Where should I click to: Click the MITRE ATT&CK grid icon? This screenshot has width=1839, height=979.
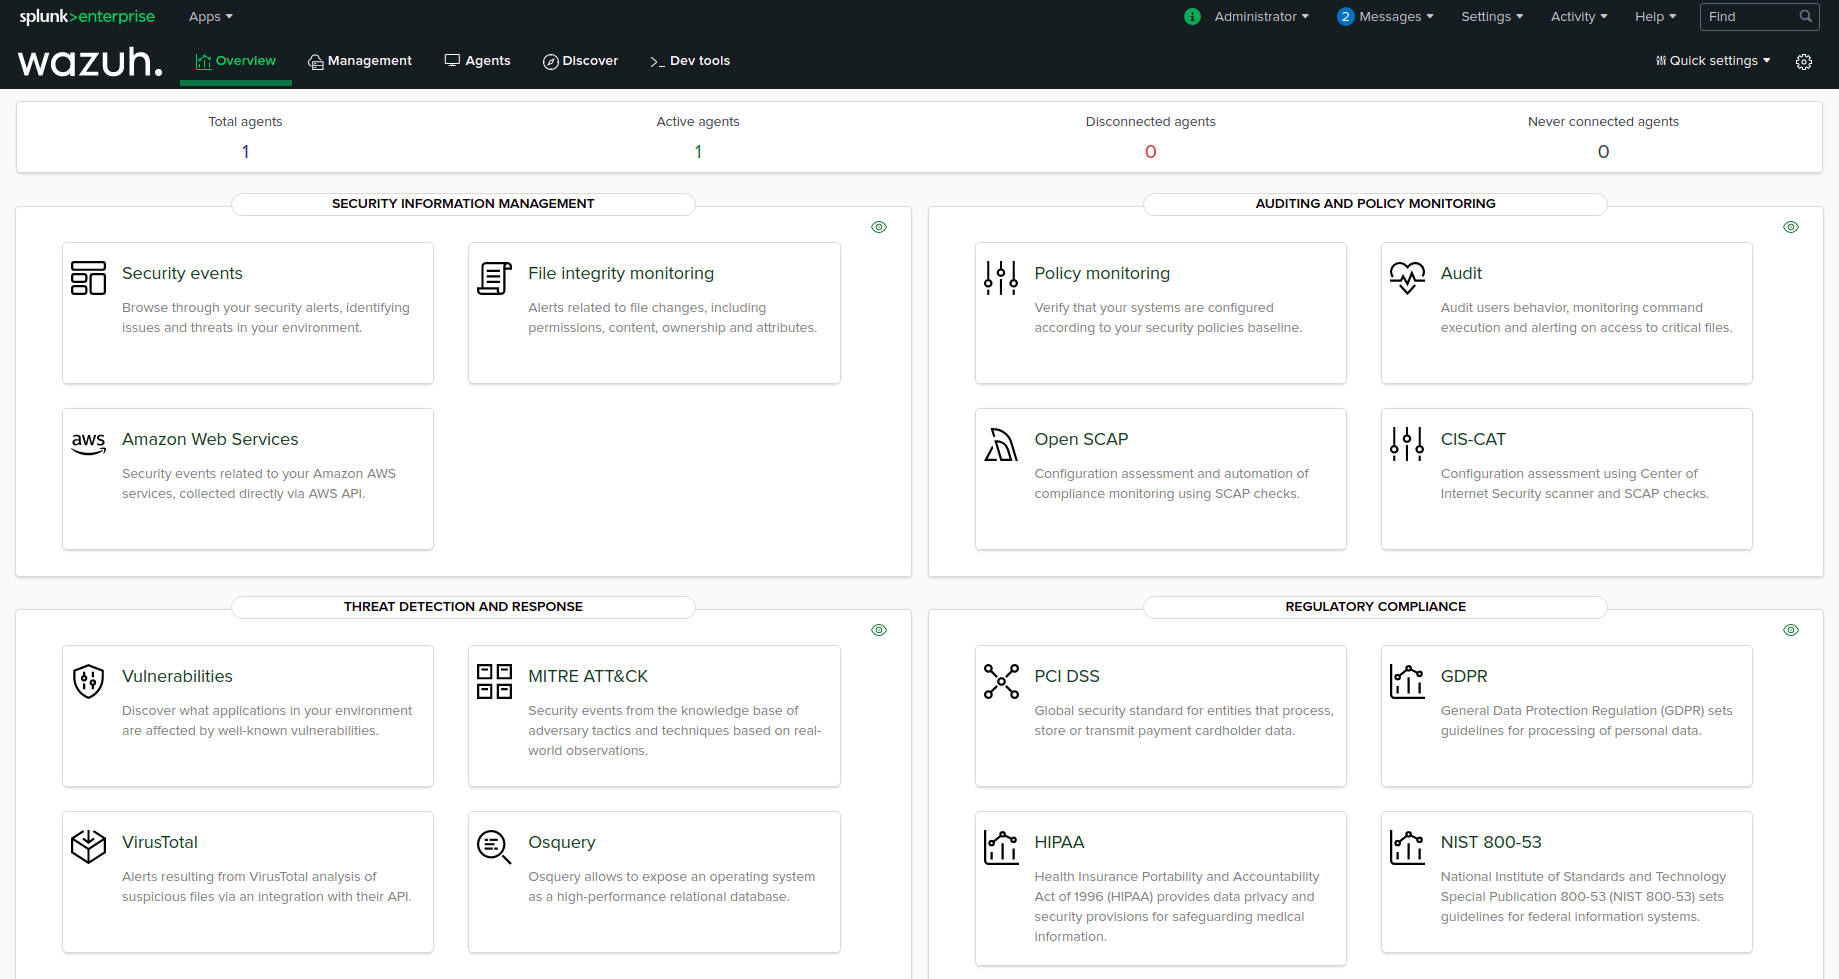click(x=494, y=681)
